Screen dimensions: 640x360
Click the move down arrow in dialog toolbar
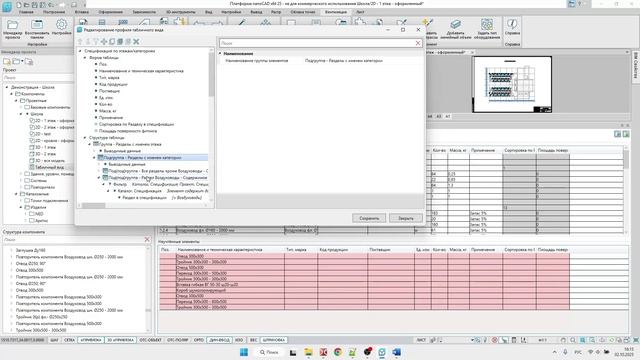[x=88, y=42]
